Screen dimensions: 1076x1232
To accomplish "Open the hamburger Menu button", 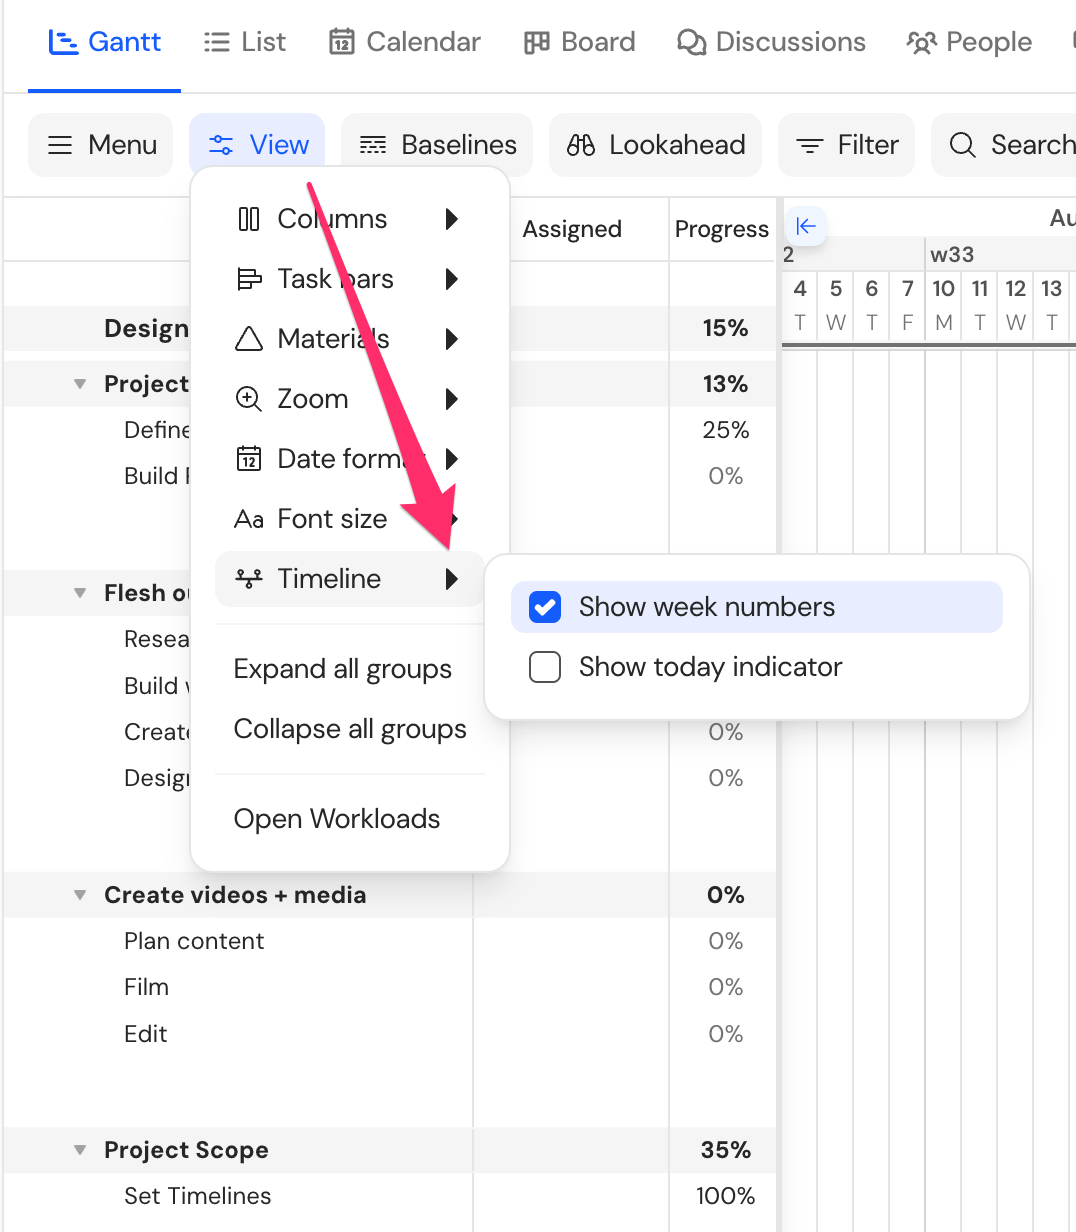I will (100, 145).
